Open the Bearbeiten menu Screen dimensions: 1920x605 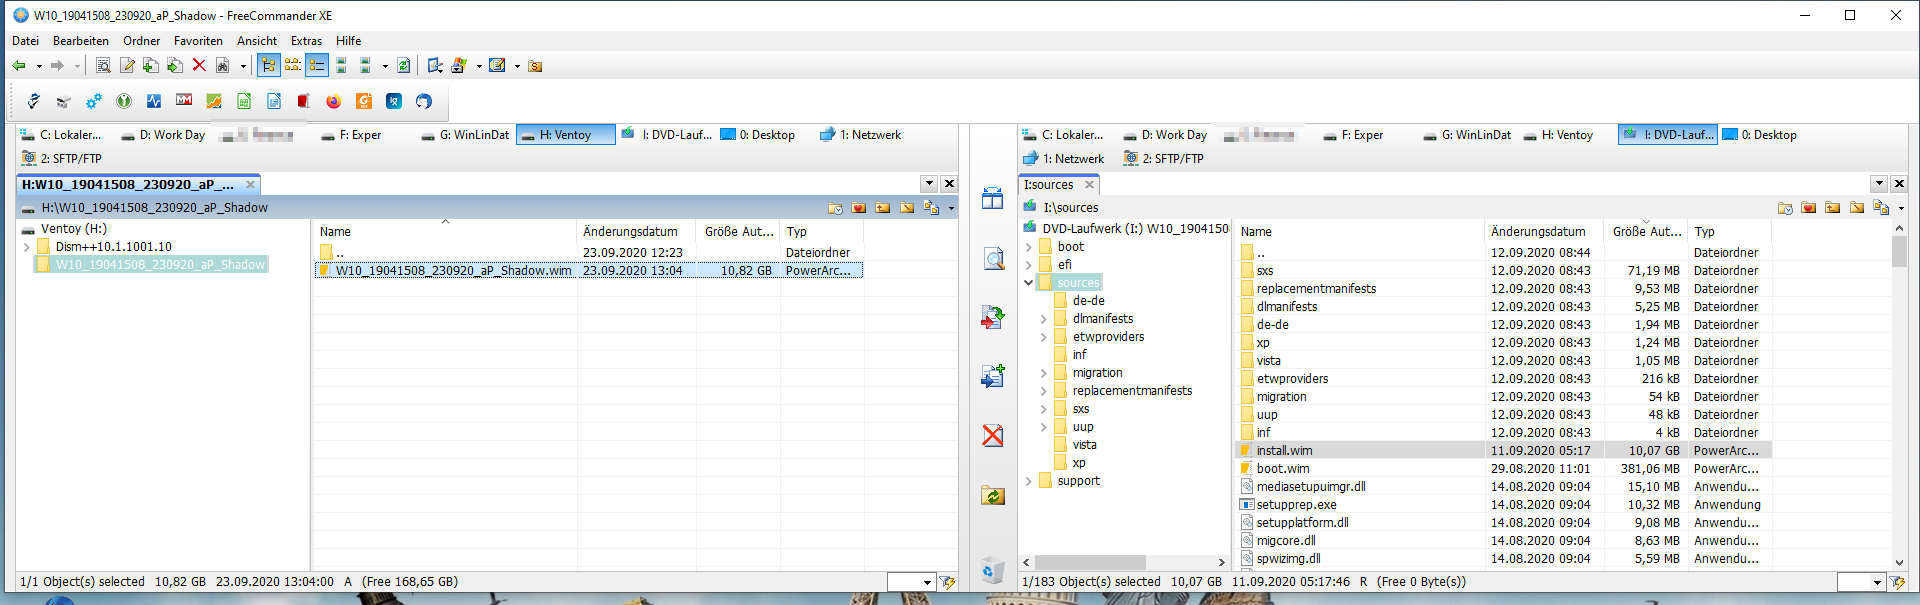(x=81, y=41)
